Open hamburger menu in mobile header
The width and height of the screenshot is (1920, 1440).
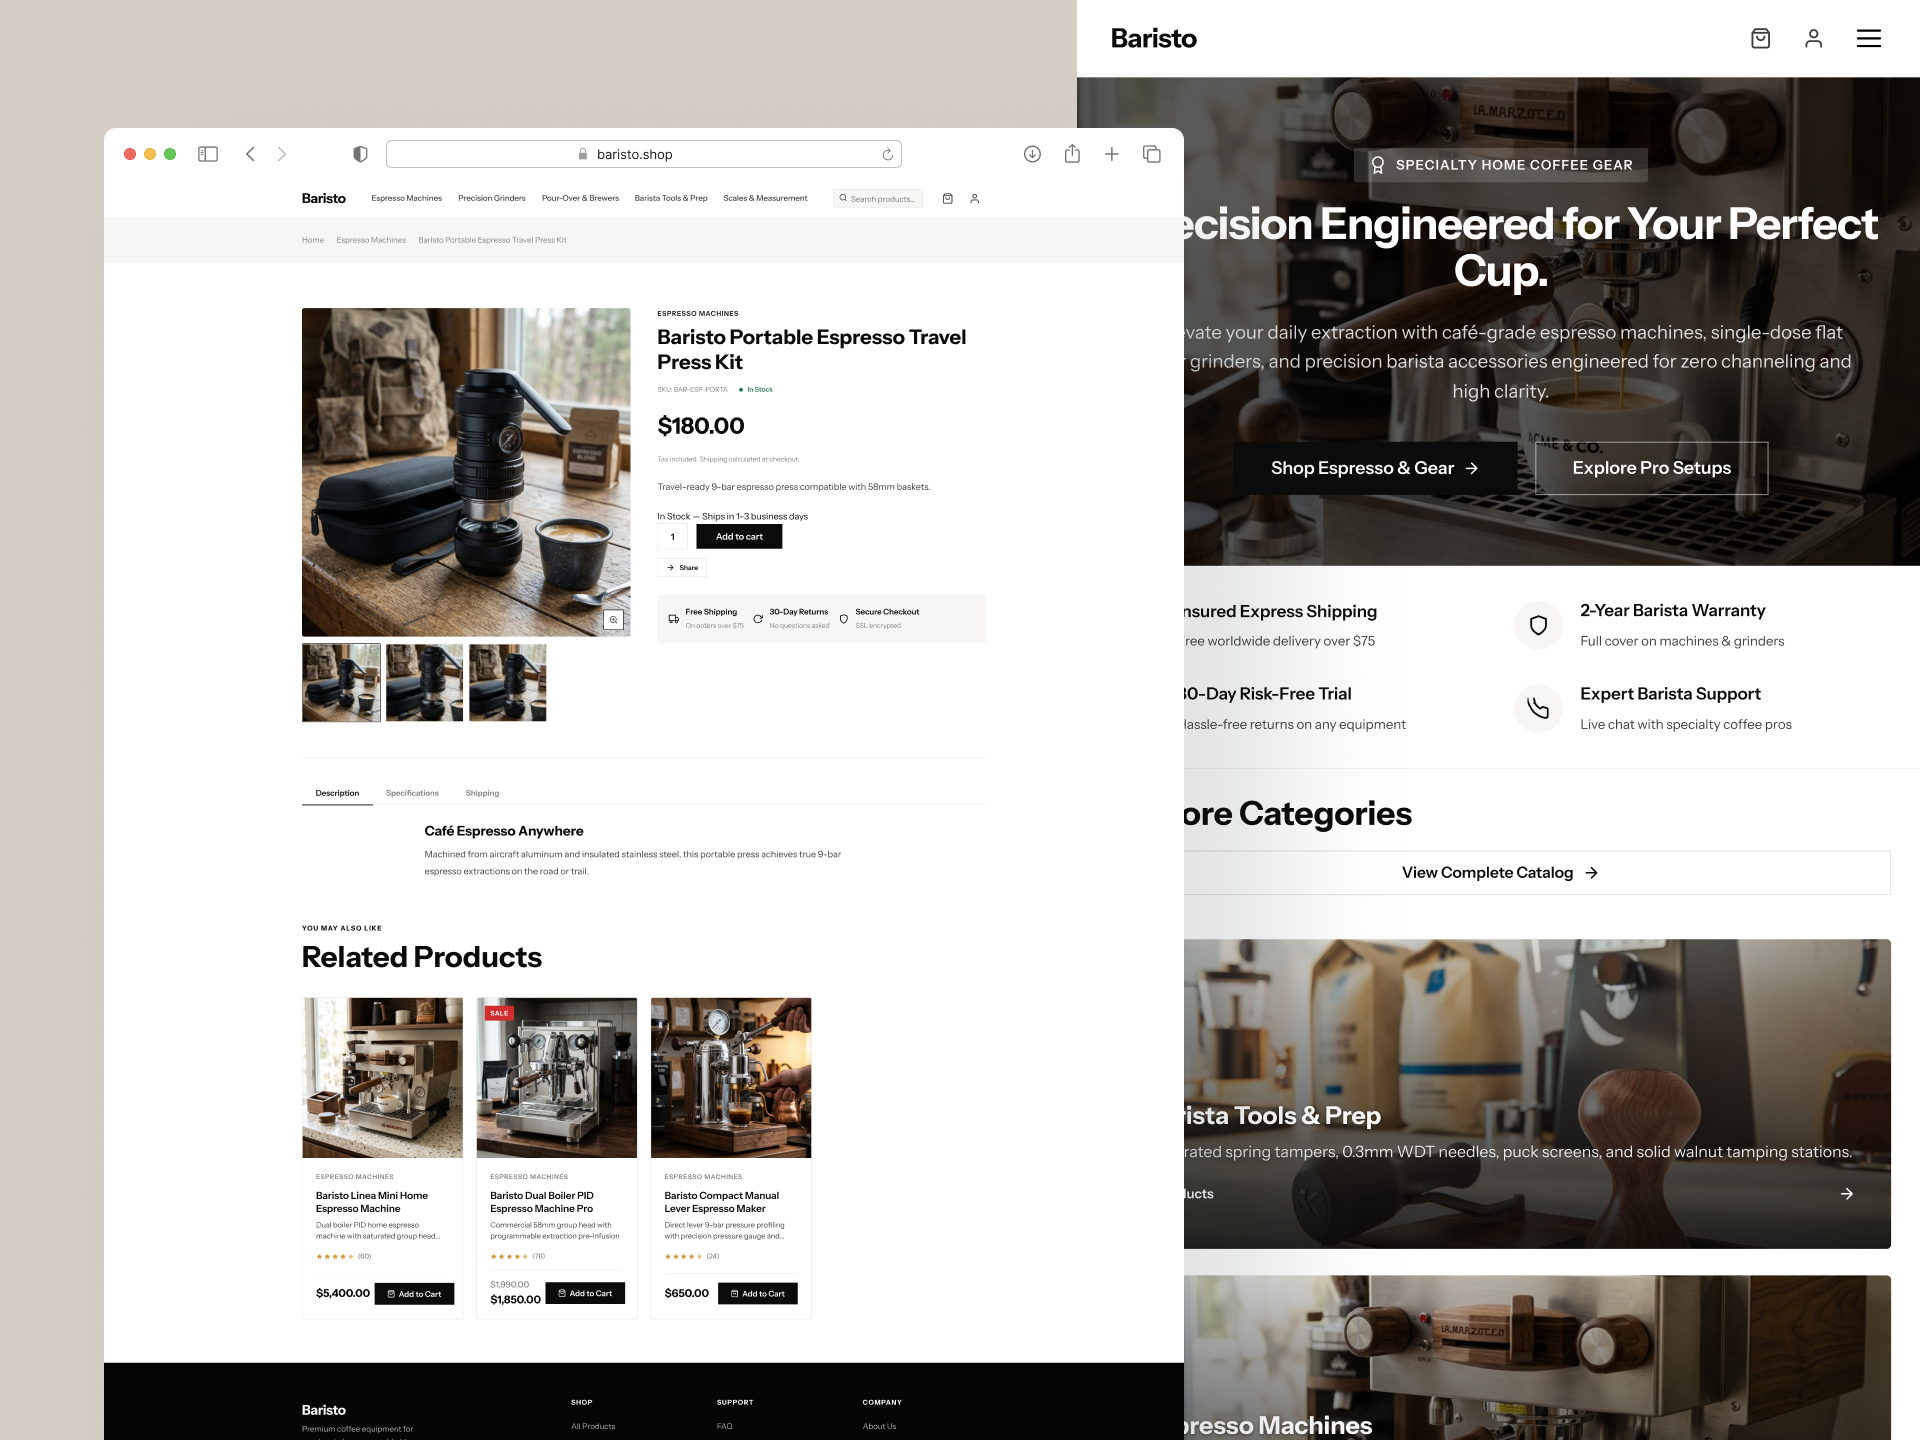coord(1869,38)
